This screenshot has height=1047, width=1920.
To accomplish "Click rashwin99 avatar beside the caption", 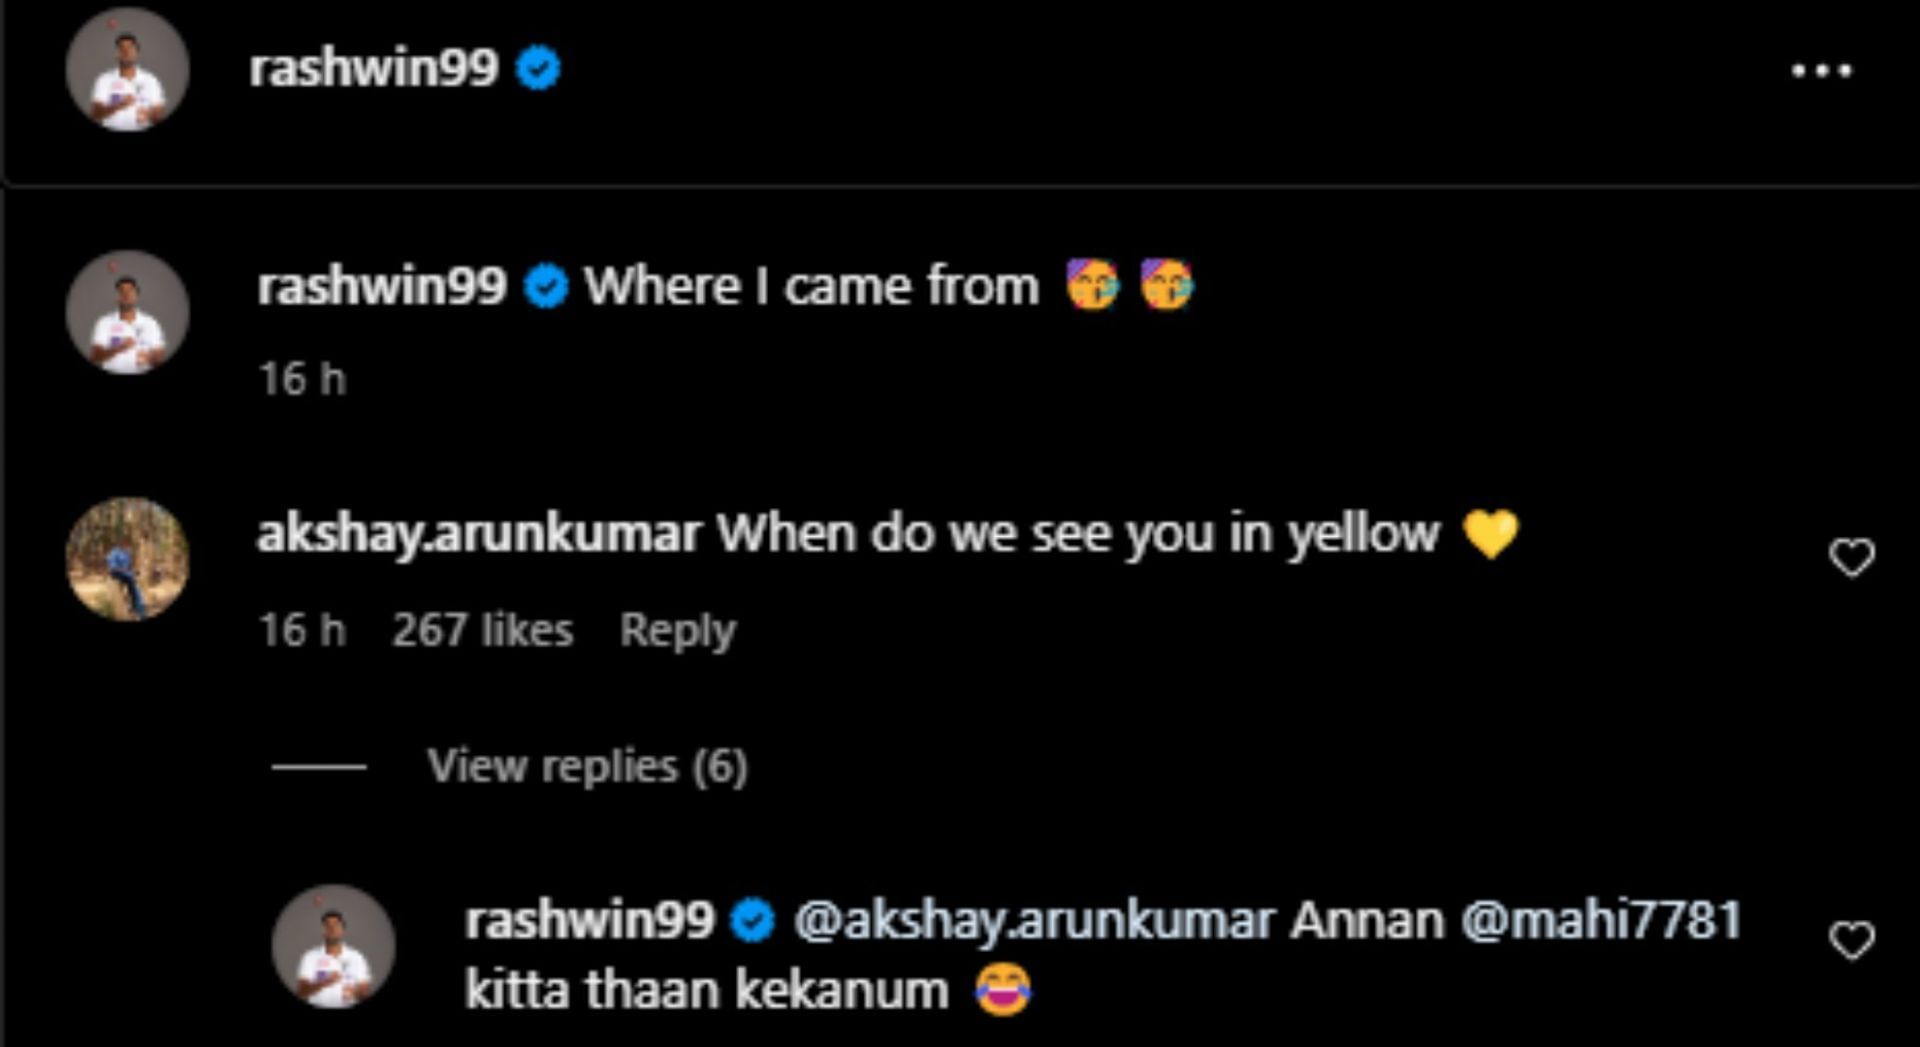I will click(127, 313).
